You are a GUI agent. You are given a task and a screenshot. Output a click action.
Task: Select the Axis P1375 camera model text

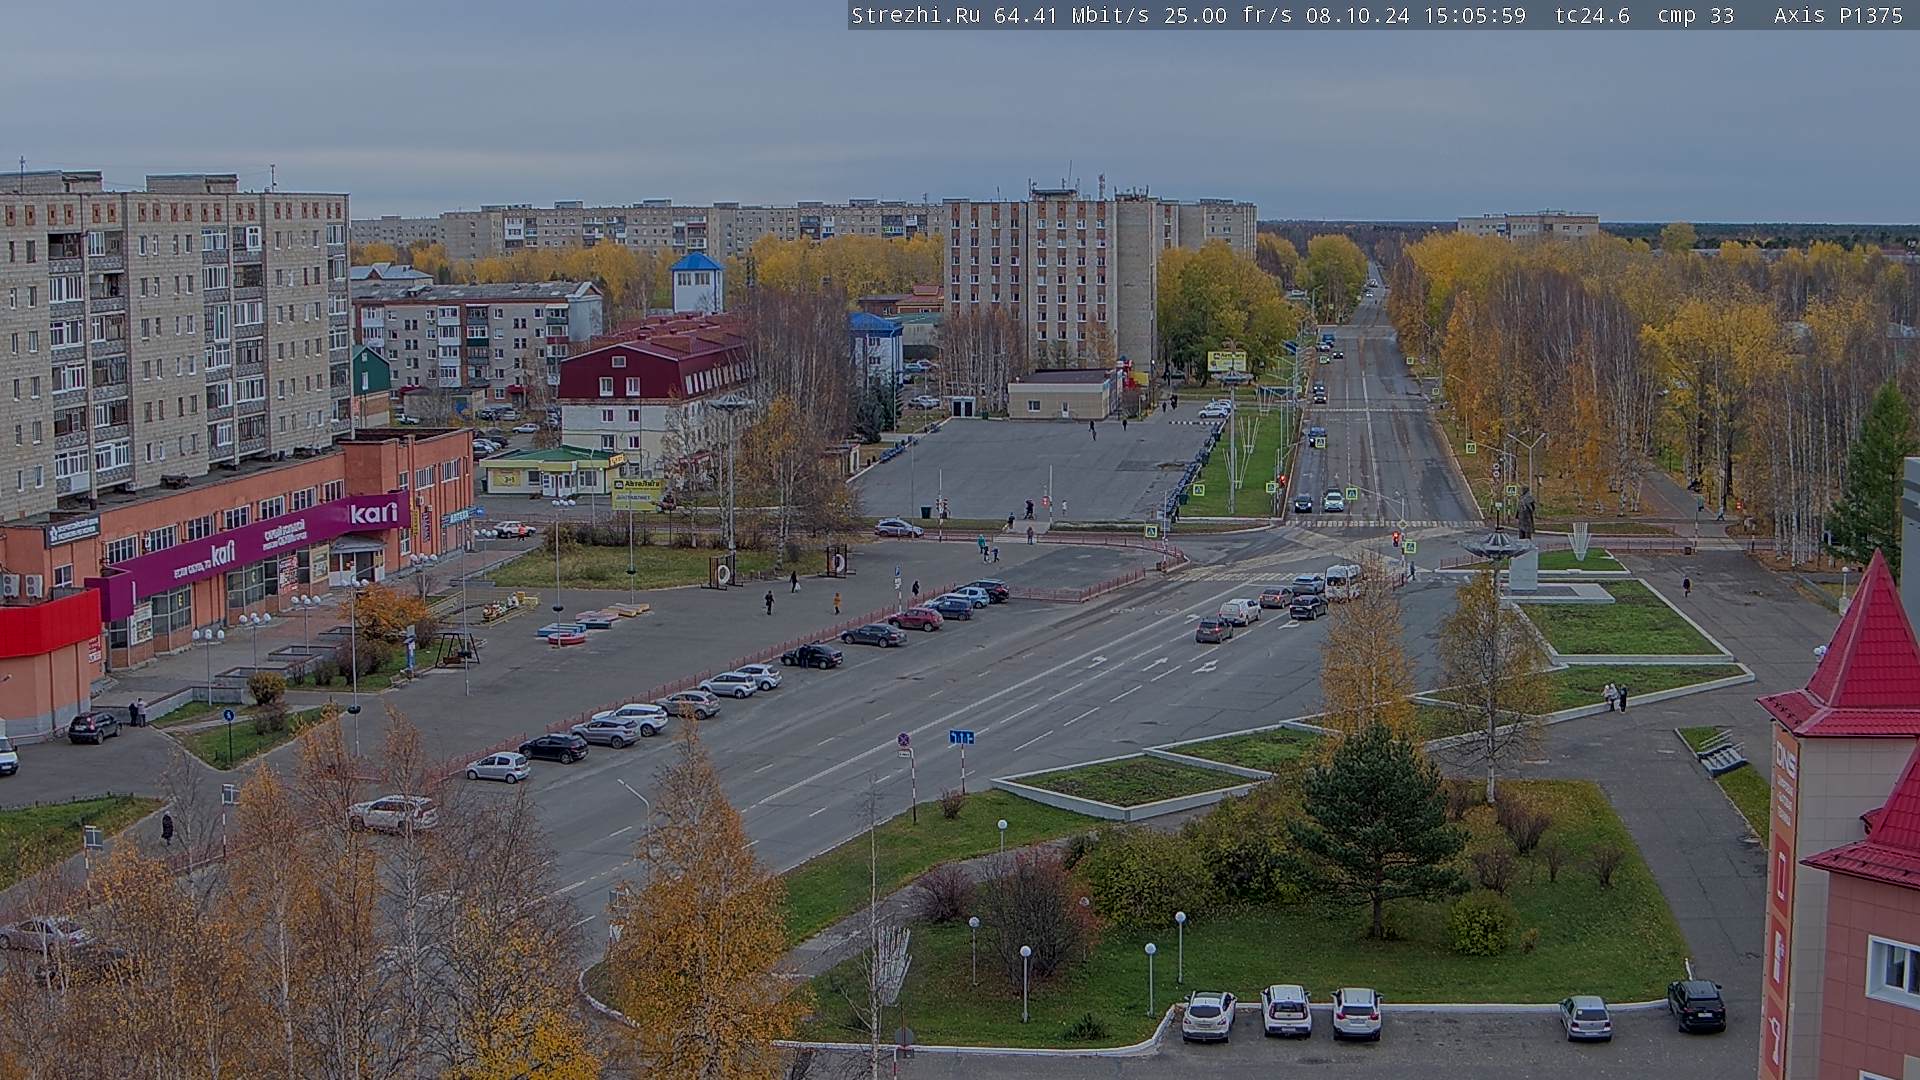pyautogui.click(x=1839, y=15)
